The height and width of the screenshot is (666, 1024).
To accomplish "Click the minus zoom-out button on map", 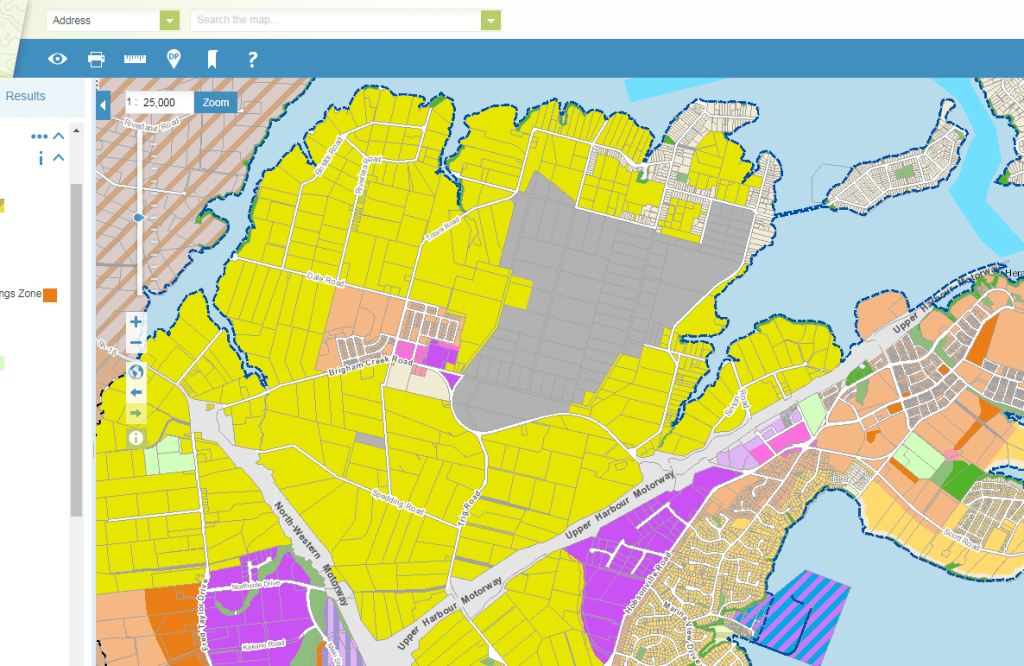I will pos(136,343).
